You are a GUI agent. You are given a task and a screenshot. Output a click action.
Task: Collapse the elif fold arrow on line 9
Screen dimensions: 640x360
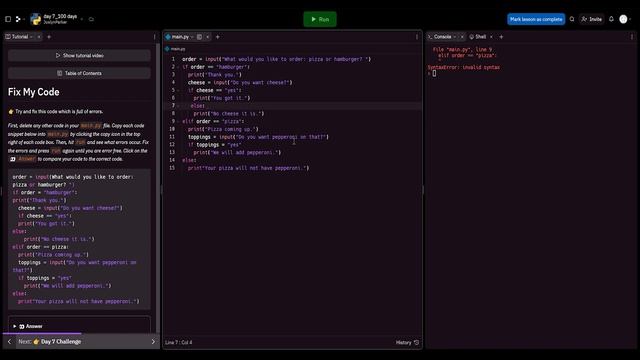click(x=179, y=121)
